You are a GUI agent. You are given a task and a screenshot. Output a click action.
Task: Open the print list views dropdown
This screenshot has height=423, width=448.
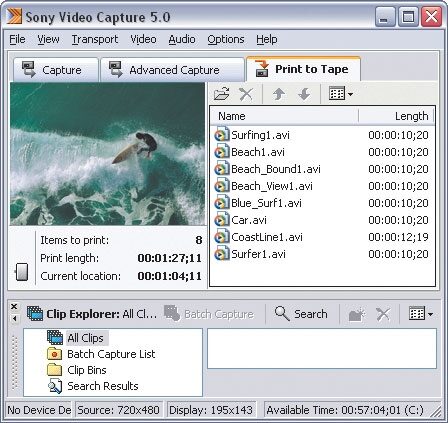[341, 94]
